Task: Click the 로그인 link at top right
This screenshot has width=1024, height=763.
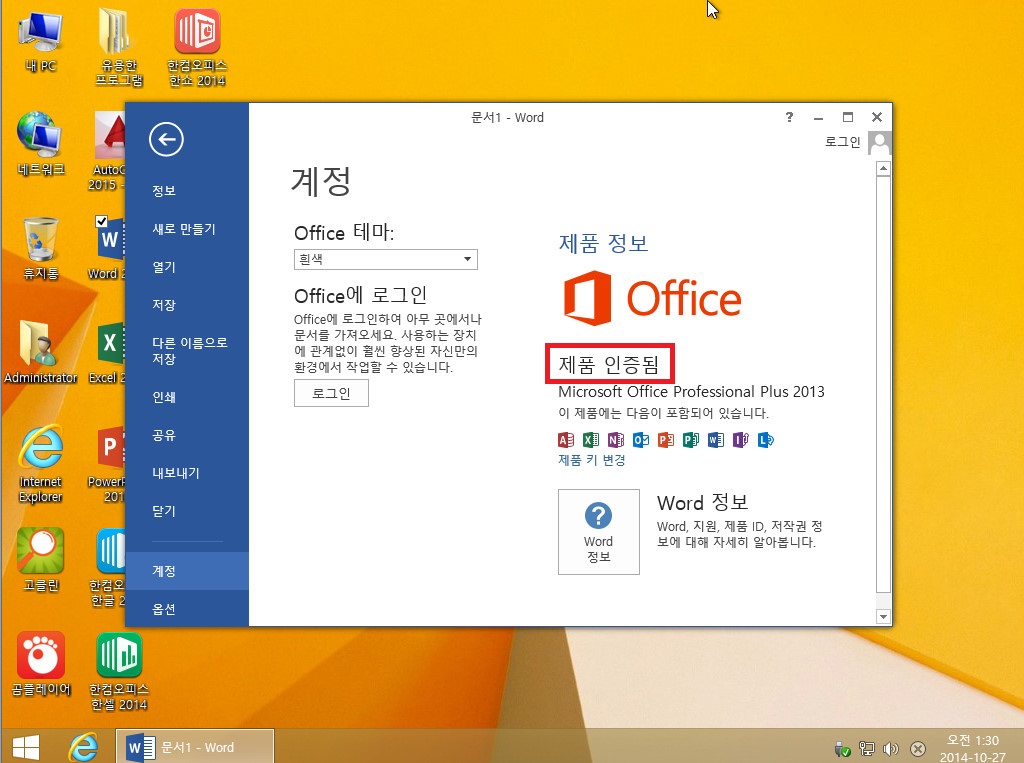Action: pyautogui.click(x=842, y=142)
